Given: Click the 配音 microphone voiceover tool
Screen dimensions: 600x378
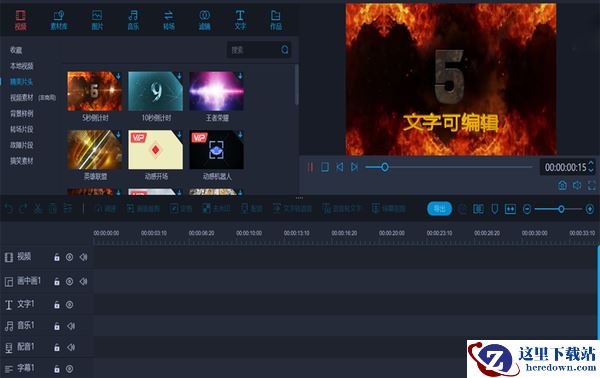Looking at the screenshot, I should [x=252, y=209].
